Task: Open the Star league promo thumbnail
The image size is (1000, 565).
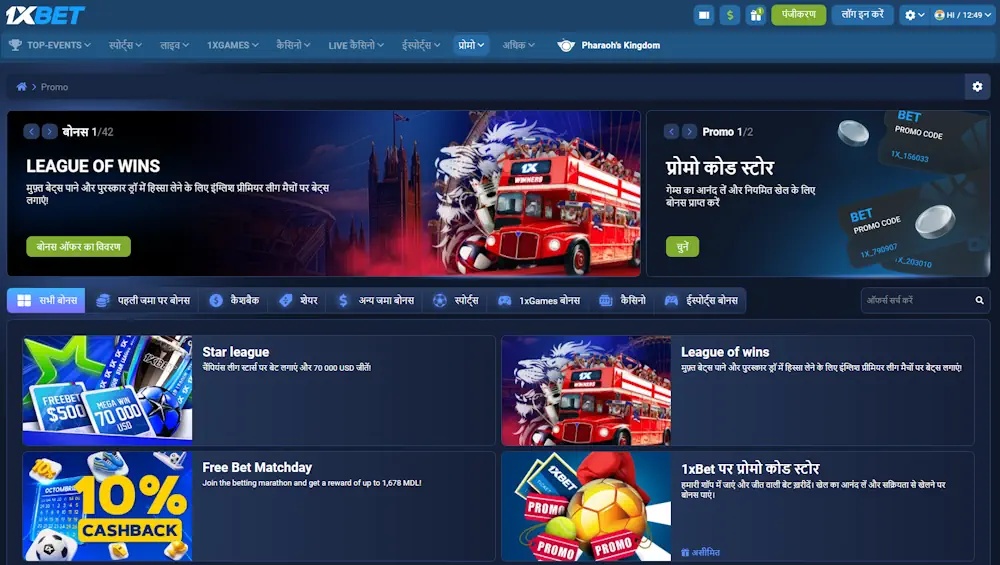Action: point(107,390)
